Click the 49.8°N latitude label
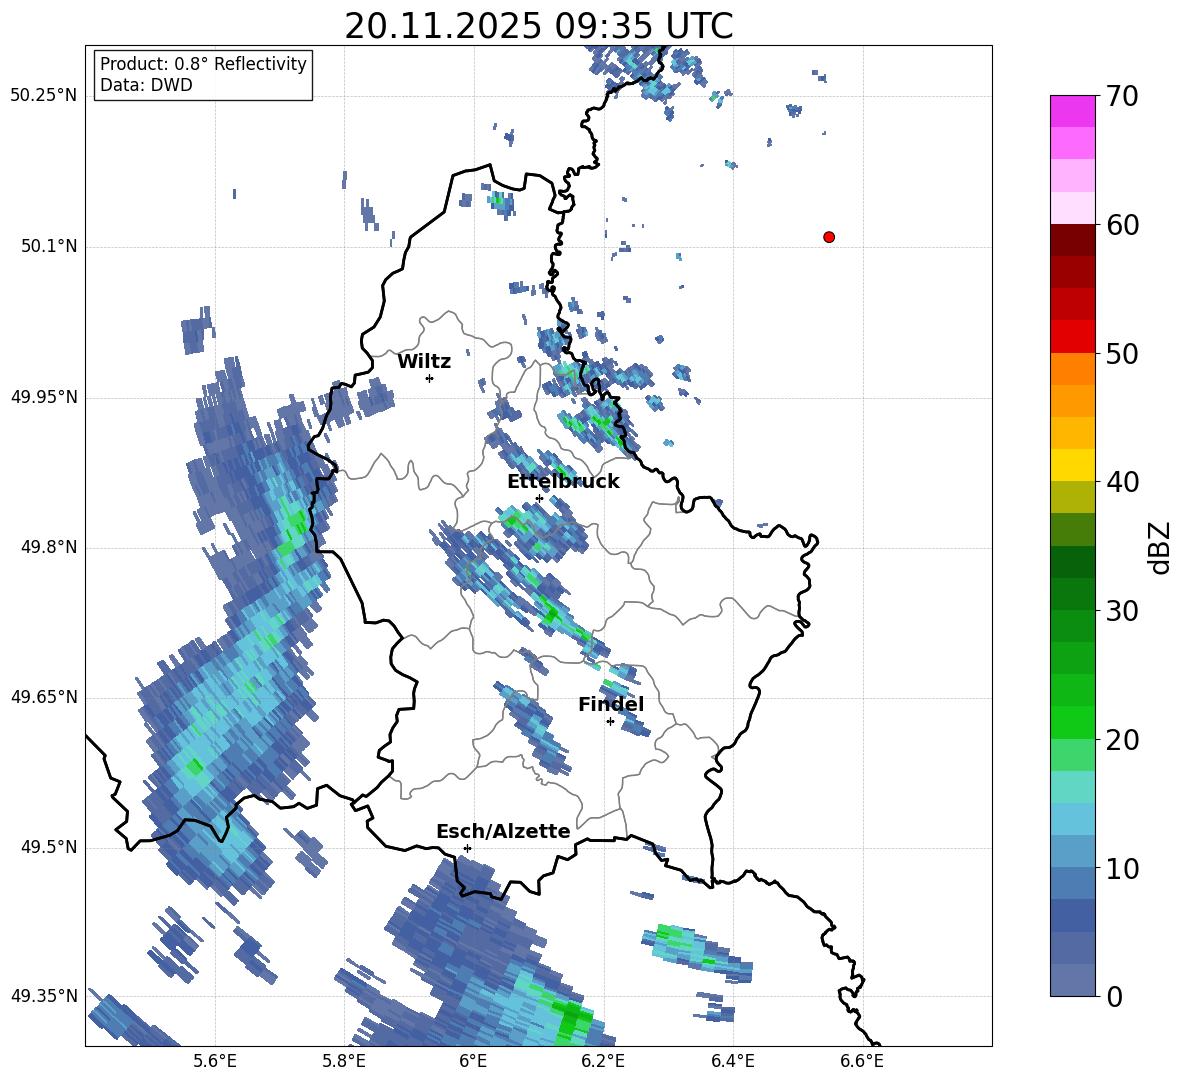This screenshot has height=1081, width=1184. click(x=49, y=547)
